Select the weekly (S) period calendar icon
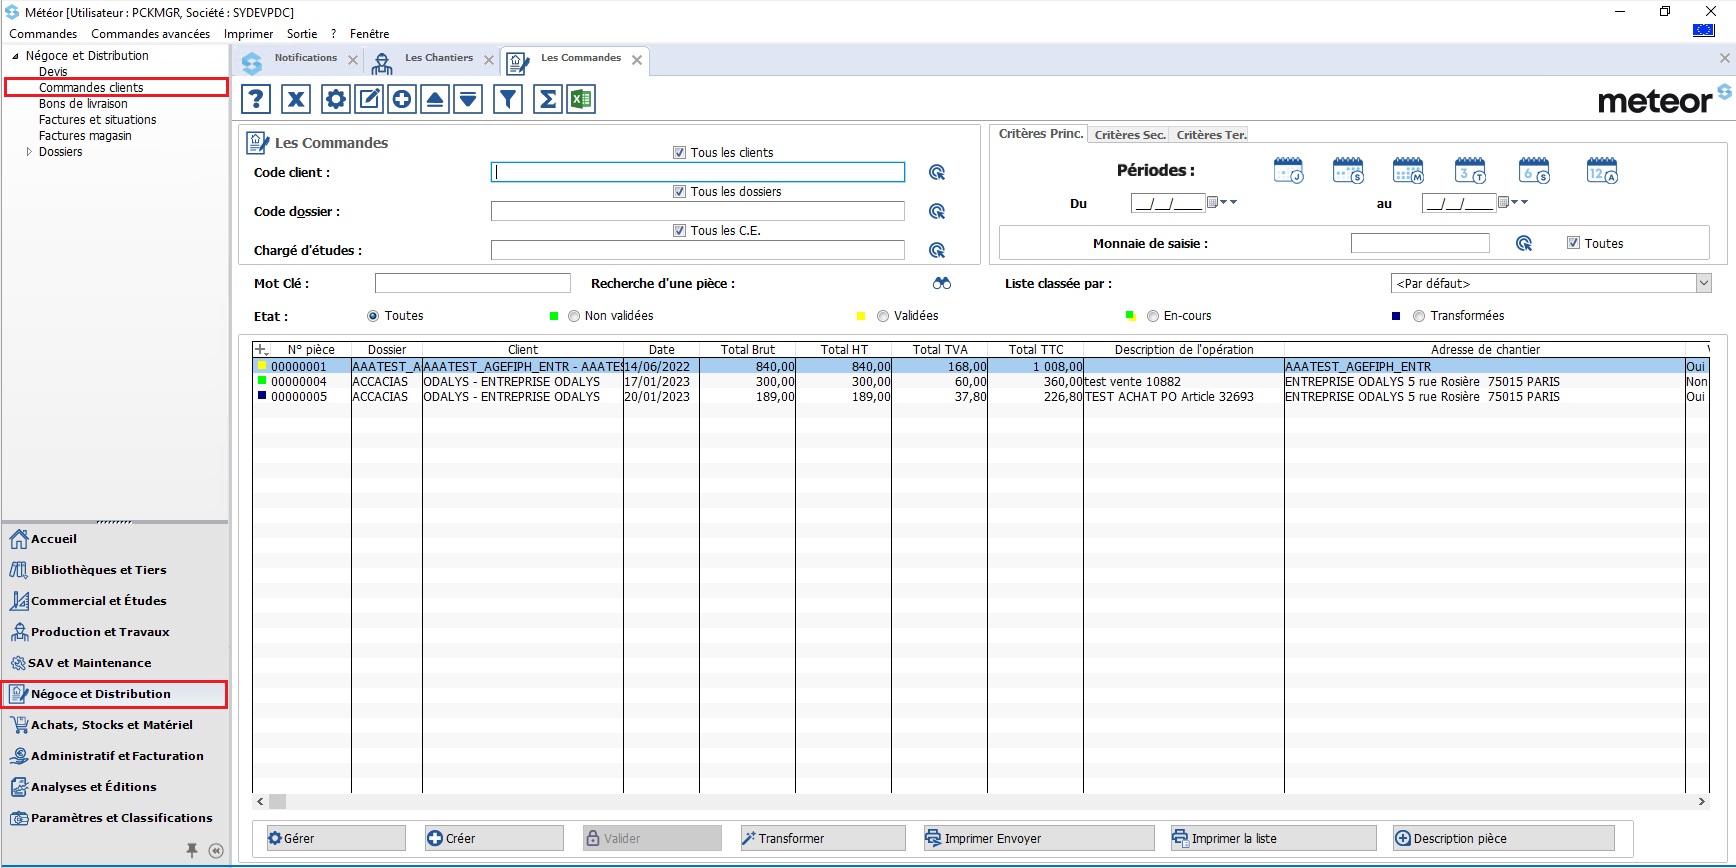 1348,171
